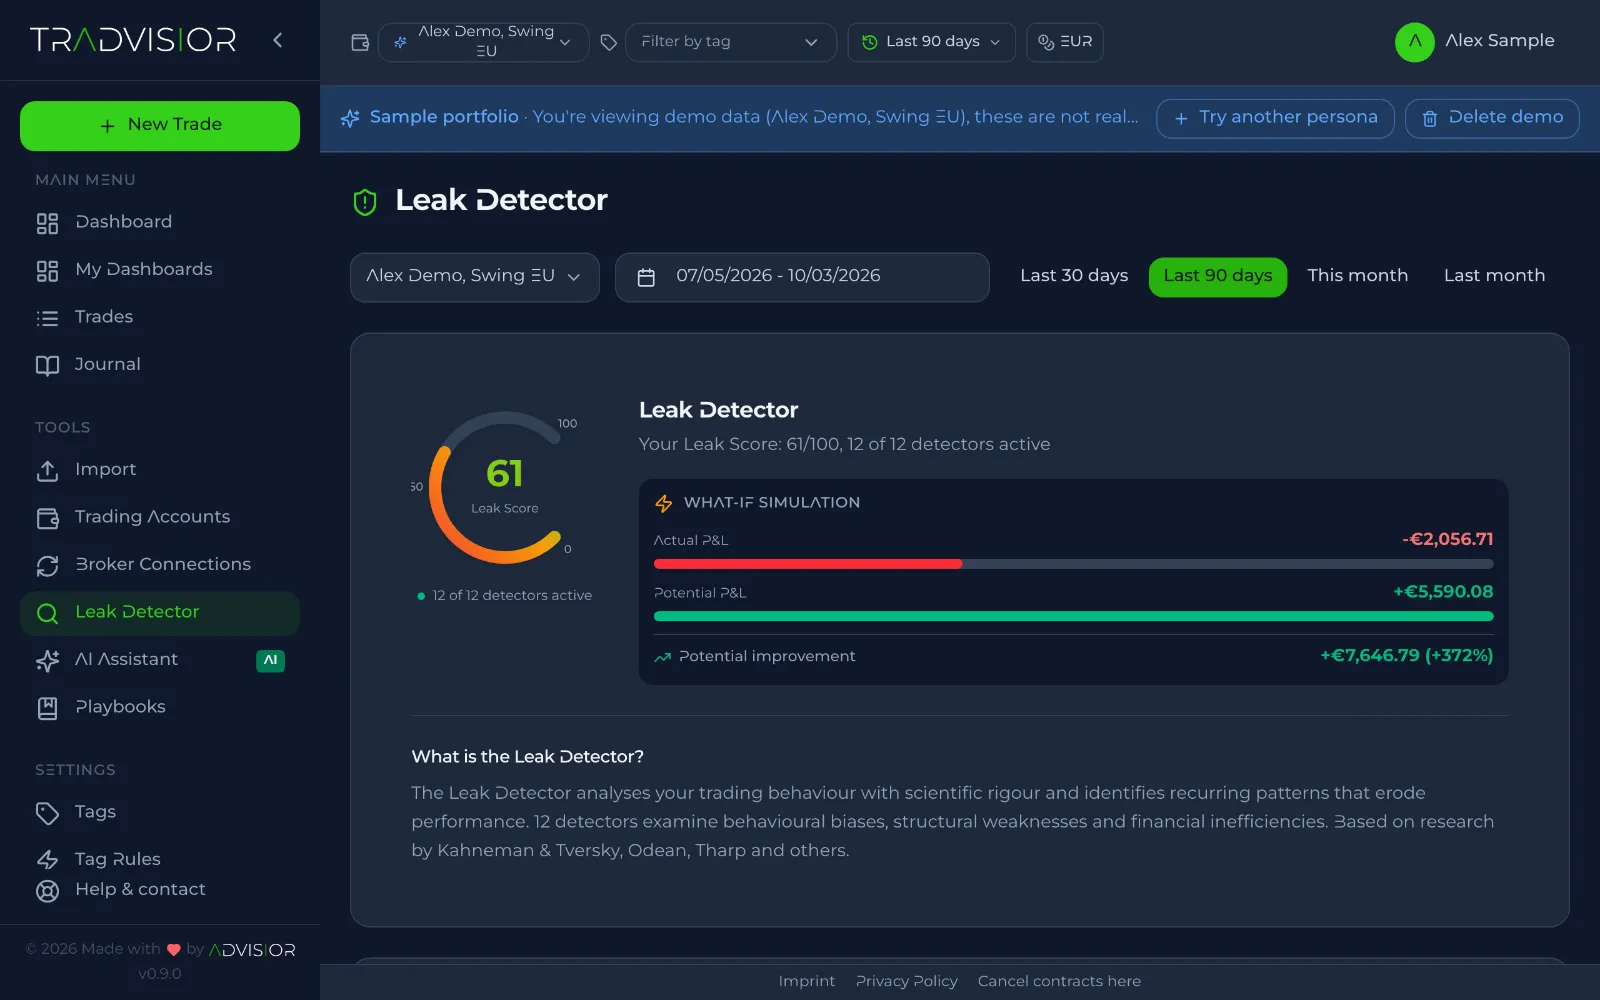Click the green AI badge
Viewport: 1600px width, 1000px height.
coord(270,660)
